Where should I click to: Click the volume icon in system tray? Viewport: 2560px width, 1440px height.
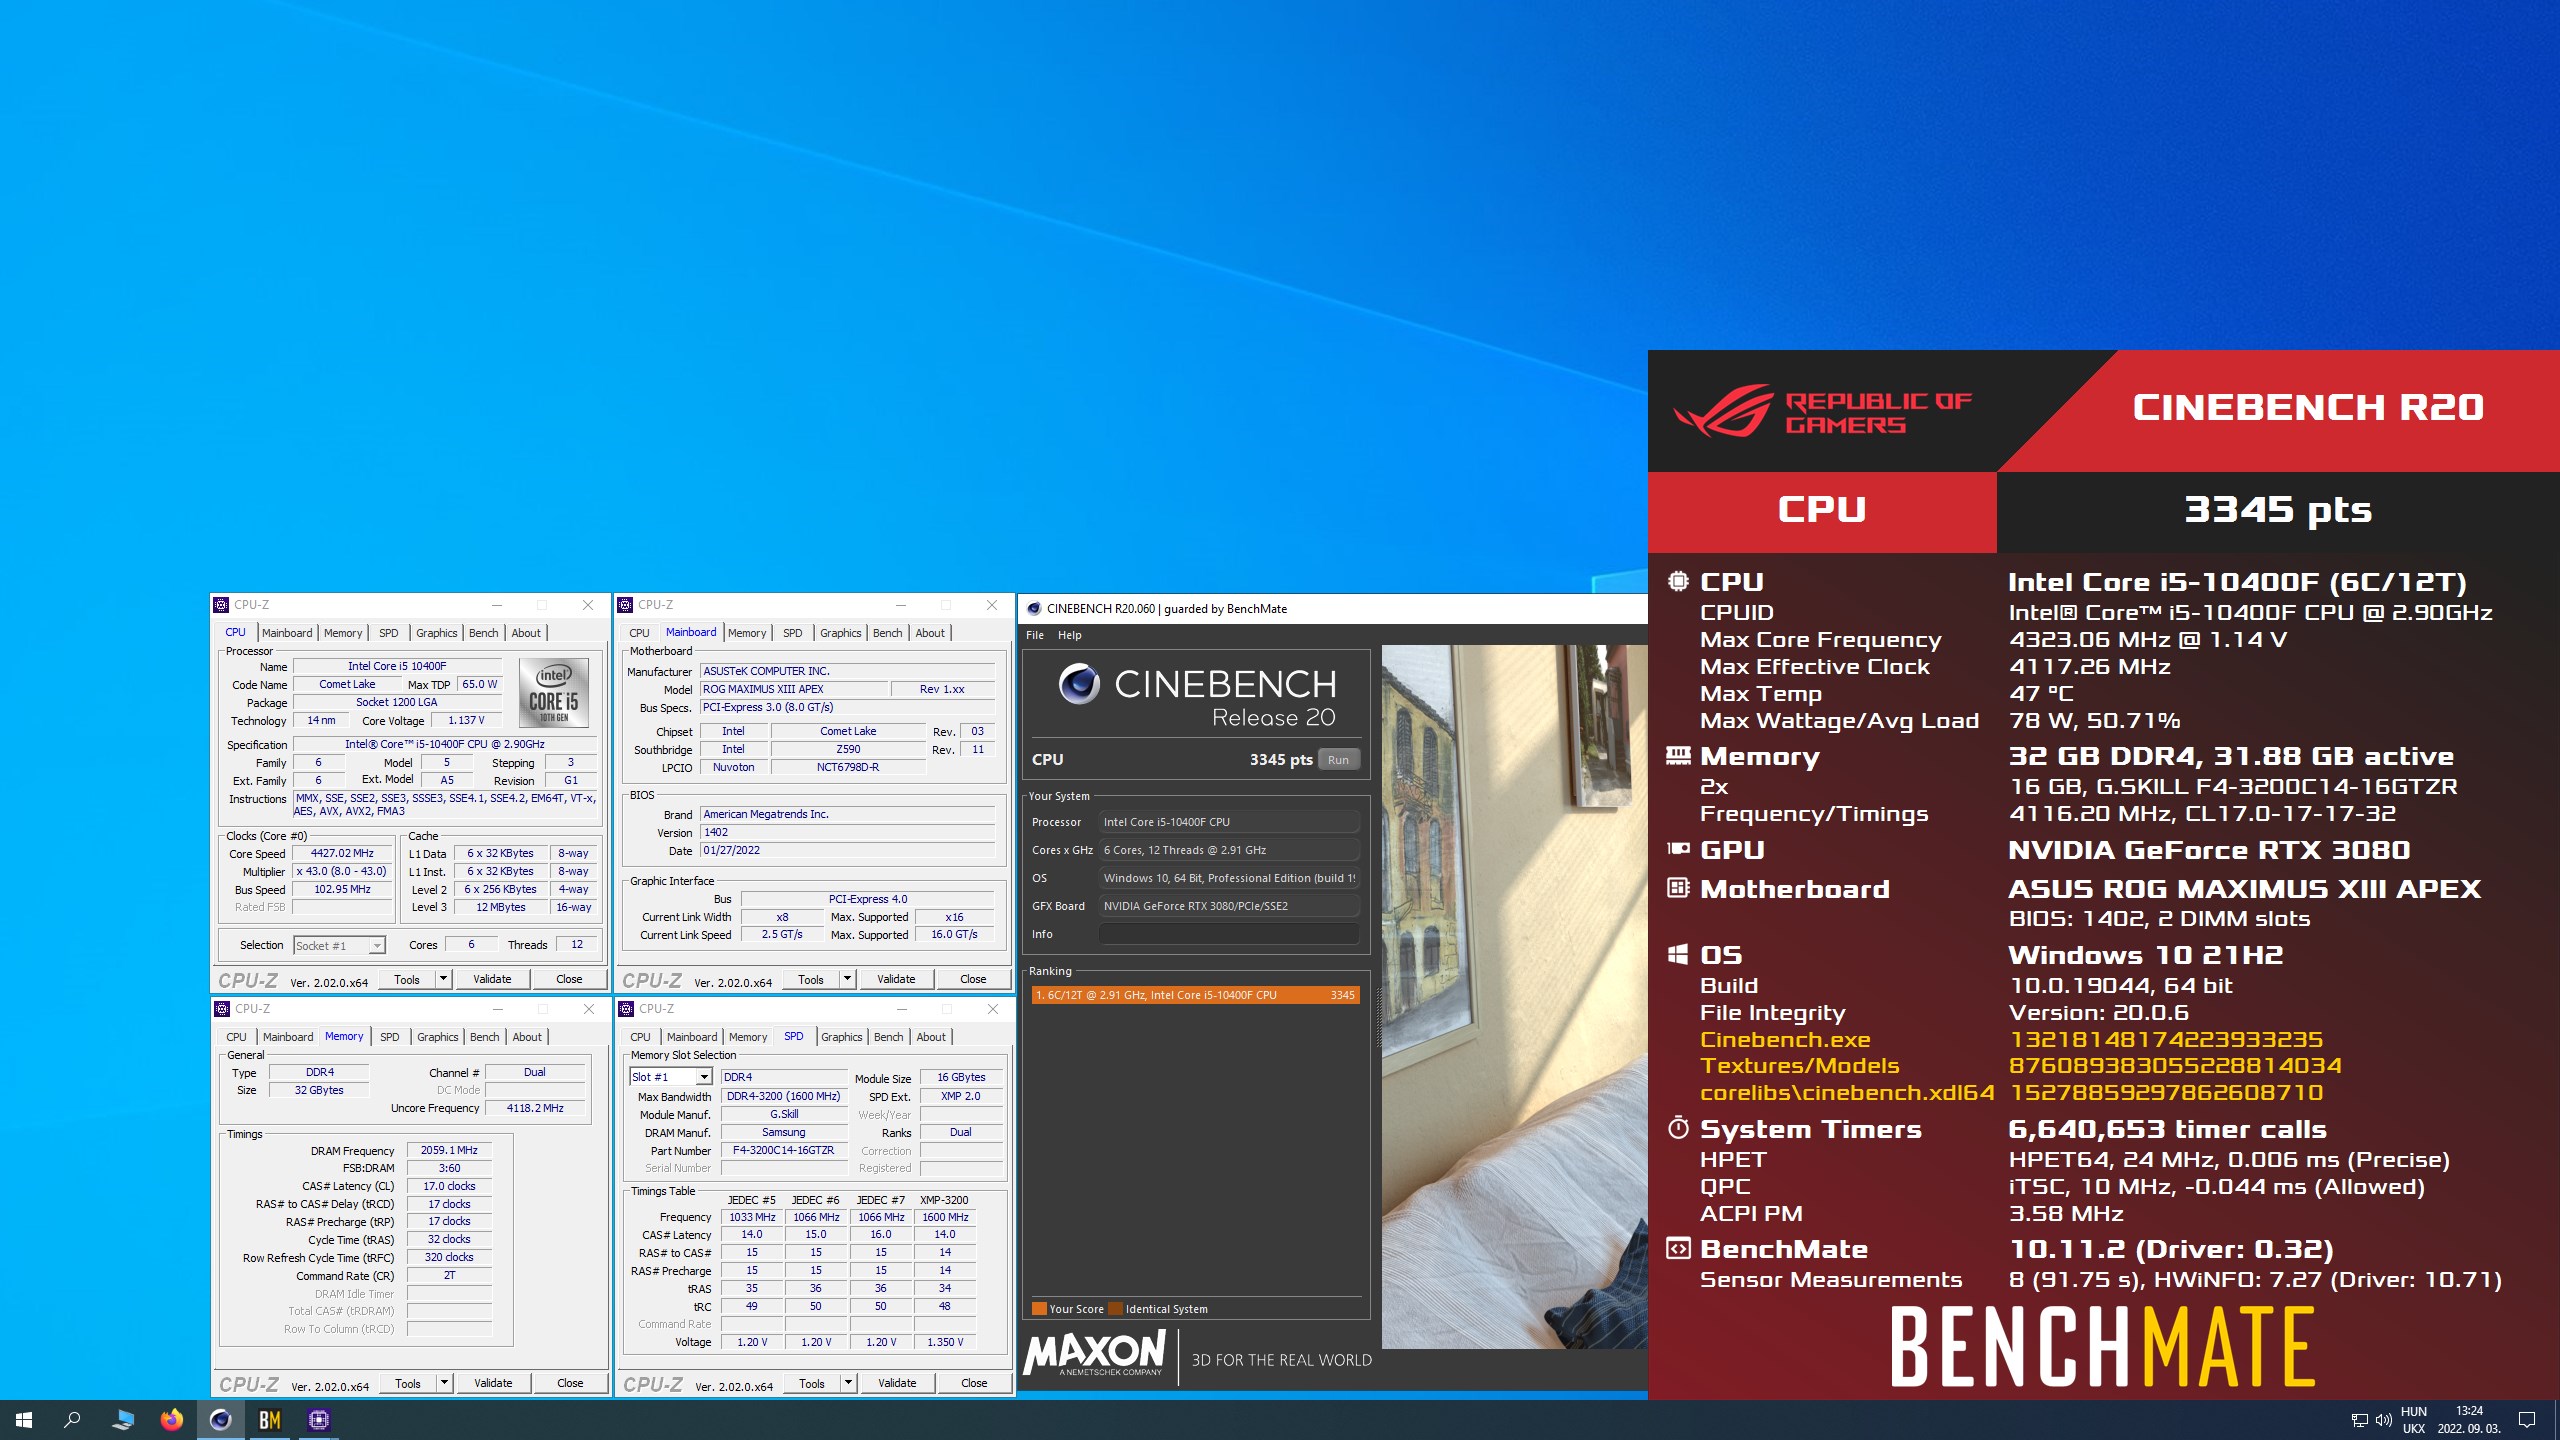(2384, 1420)
